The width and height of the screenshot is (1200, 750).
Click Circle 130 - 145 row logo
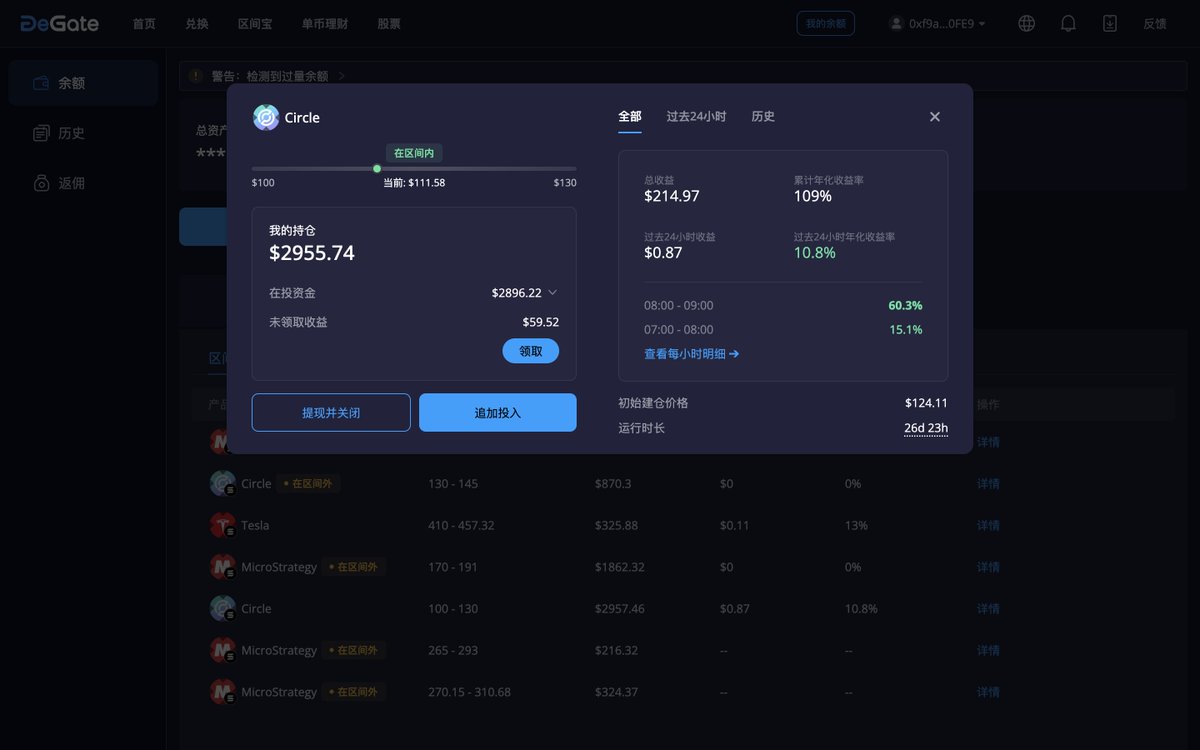click(x=223, y=483)
